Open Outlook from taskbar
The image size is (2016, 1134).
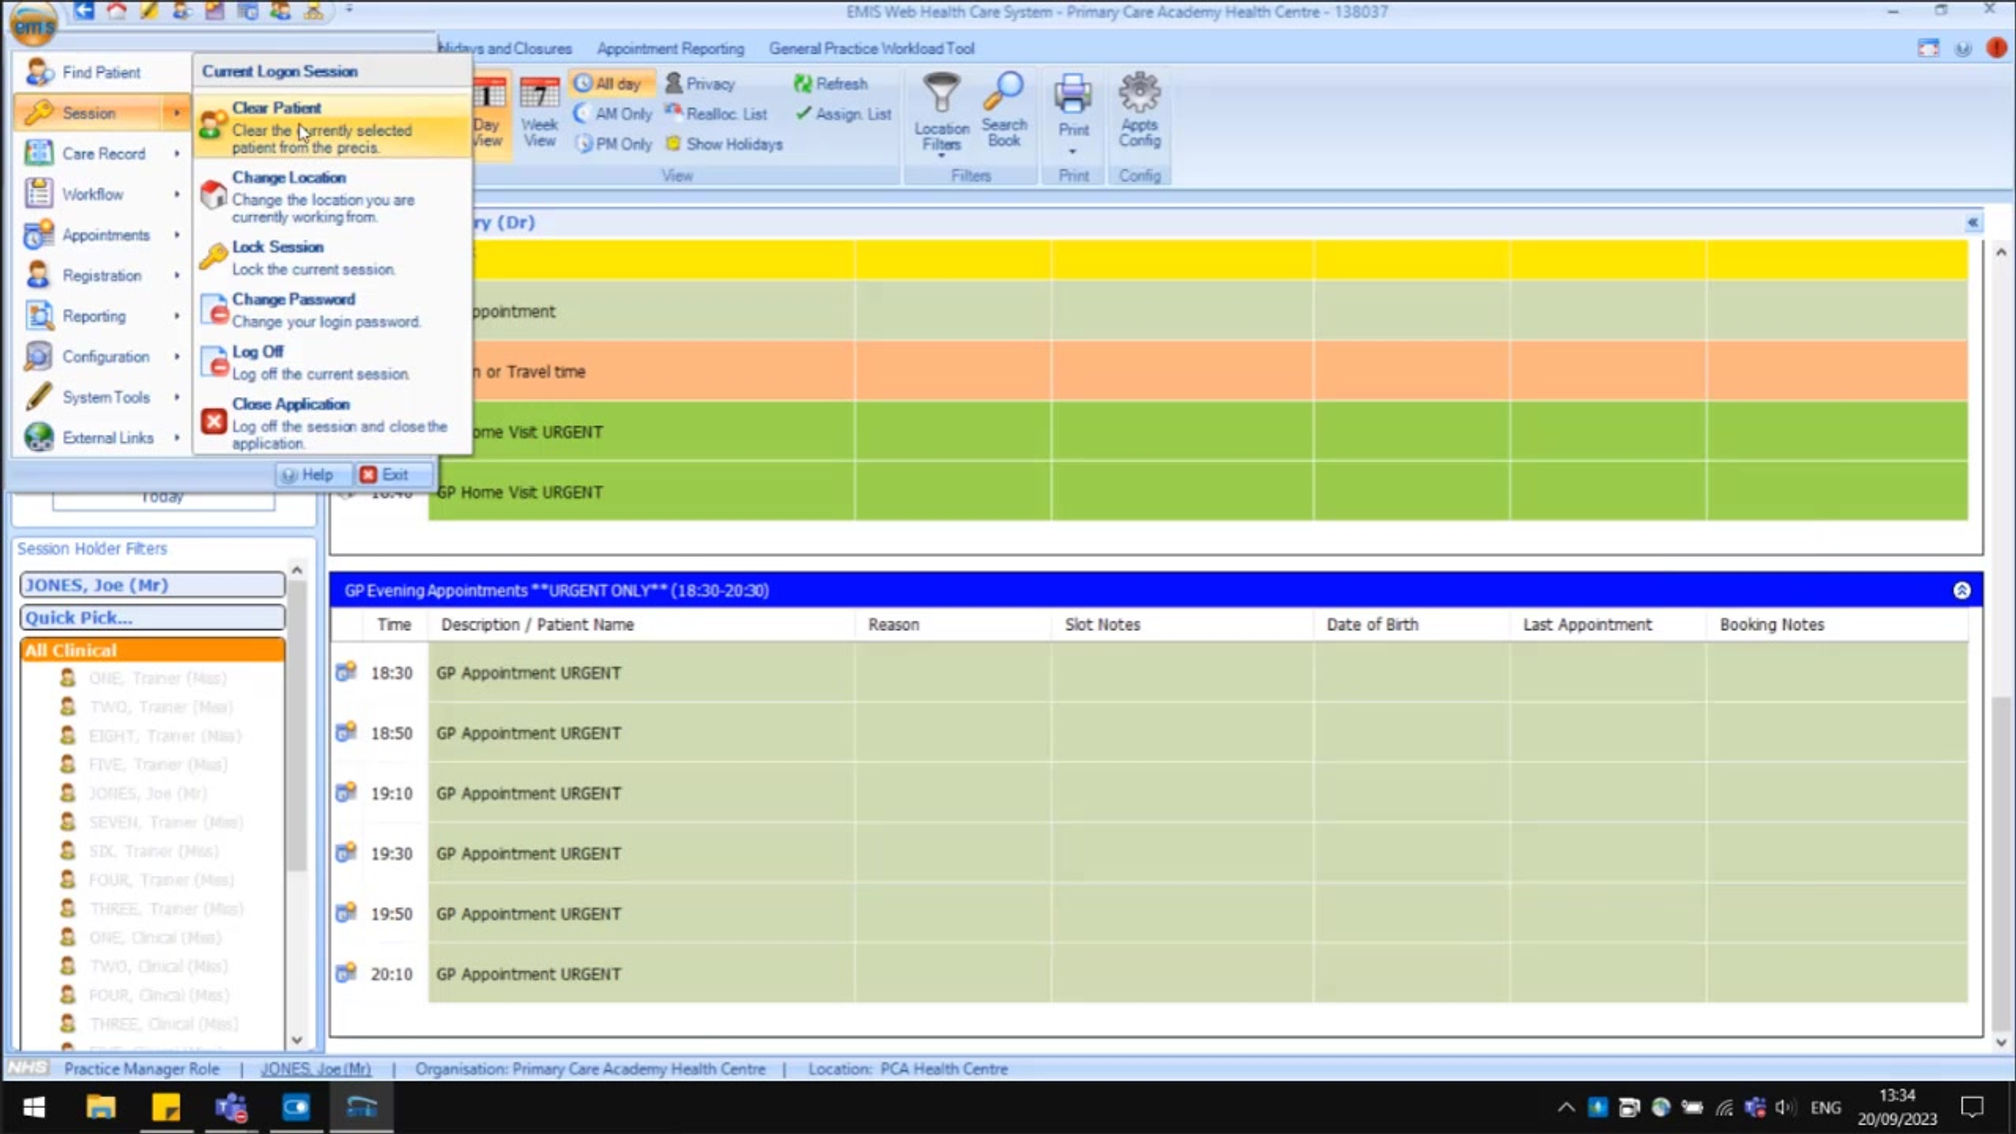point(296,1107)
